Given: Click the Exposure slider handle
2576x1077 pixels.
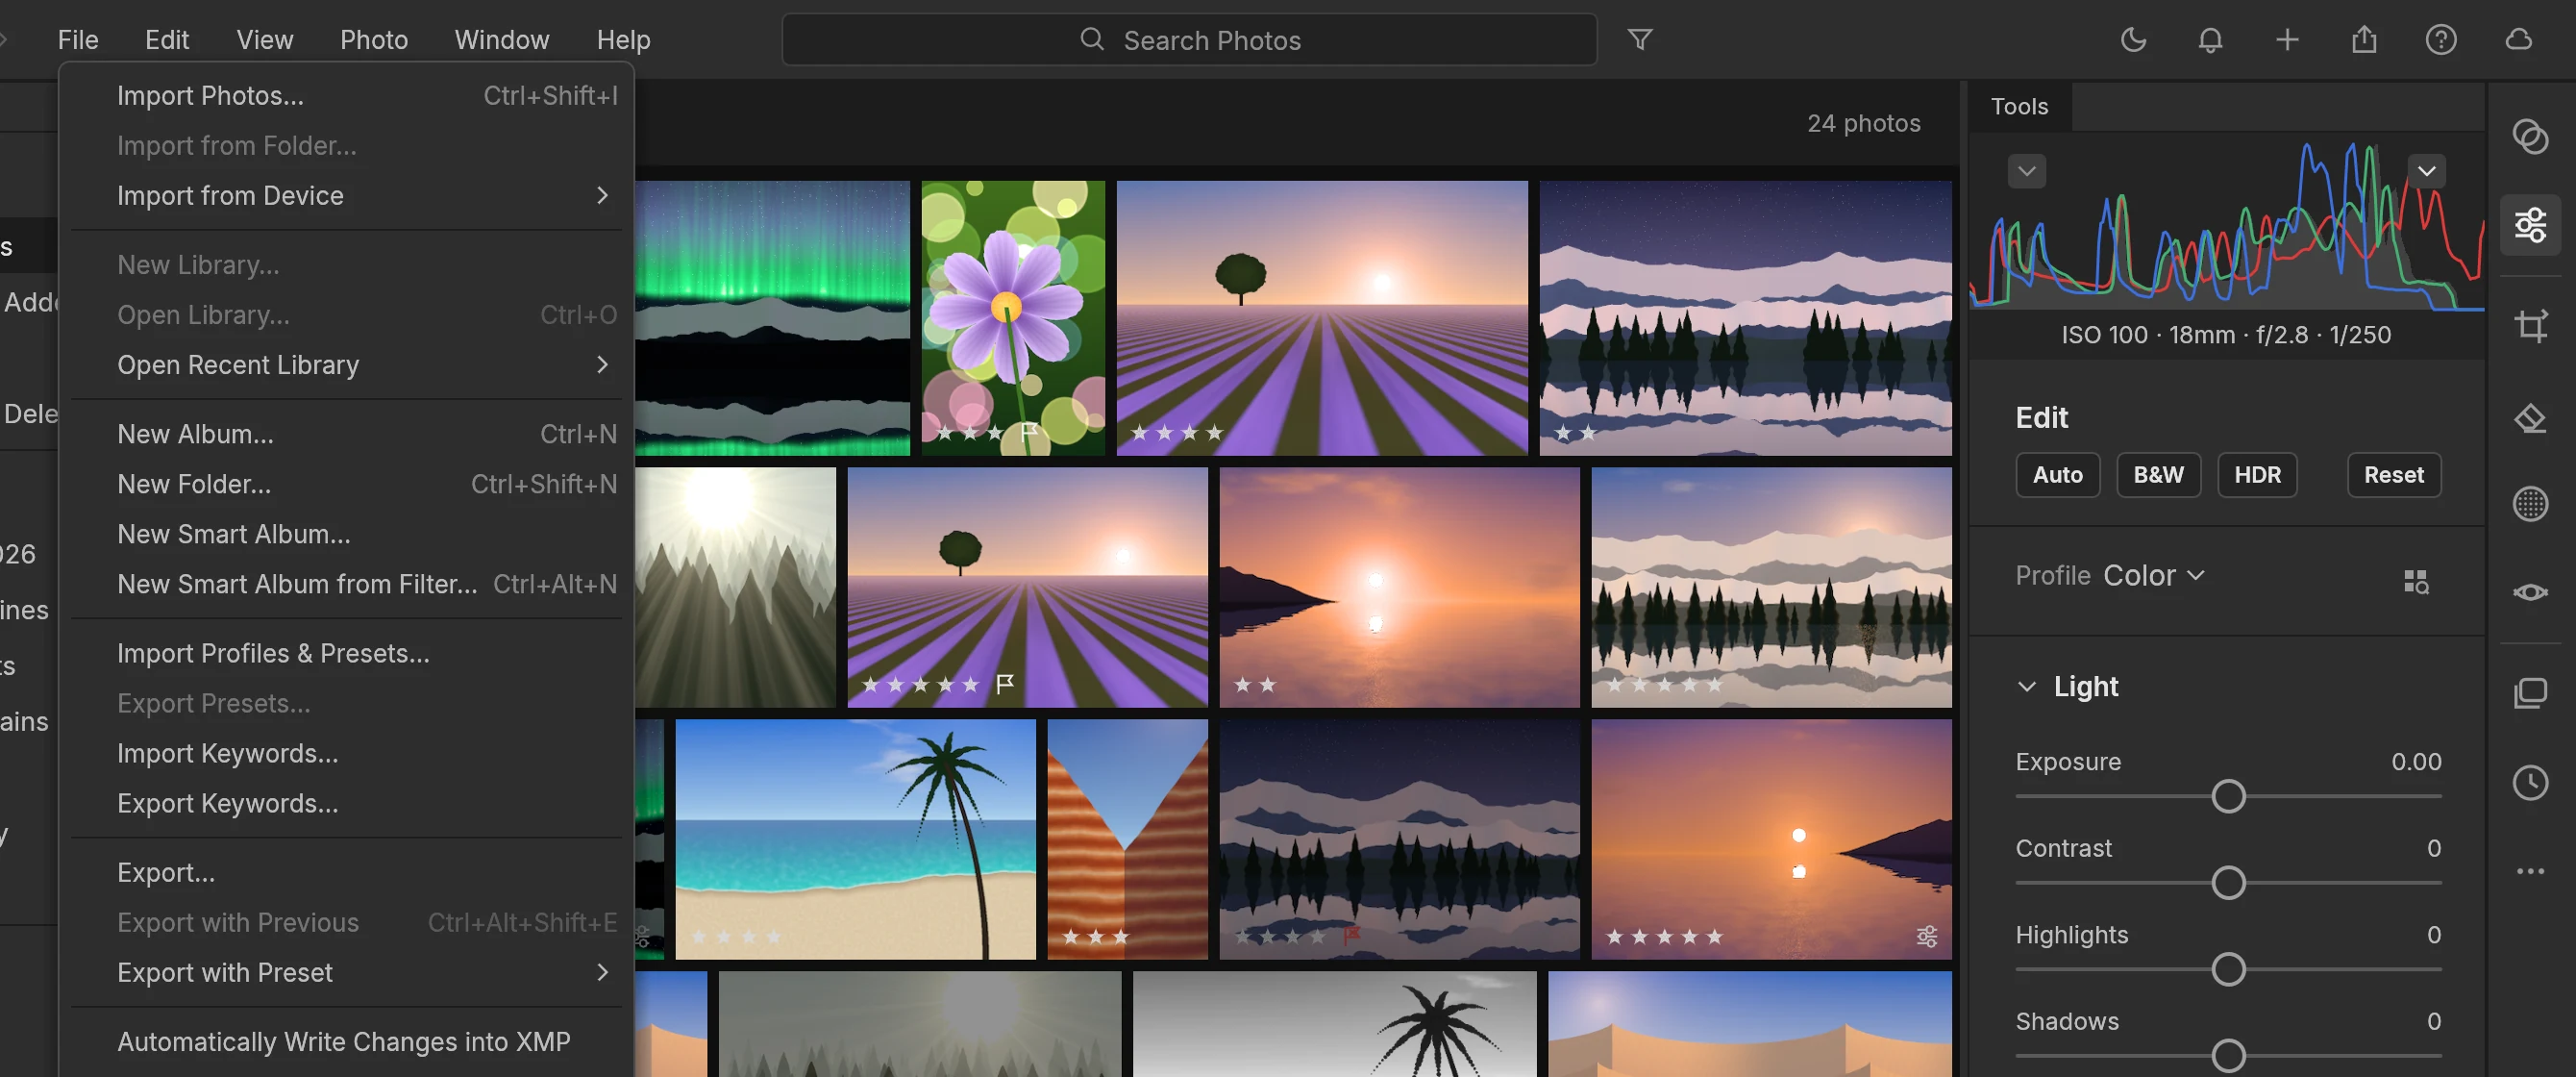Looking at the screenshot, I should pos(2228,797).
